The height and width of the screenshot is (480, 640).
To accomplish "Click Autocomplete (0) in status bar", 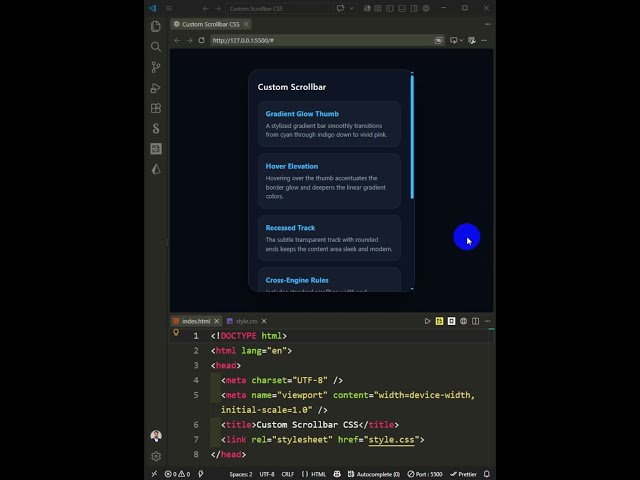I will (x=373, y=474).
